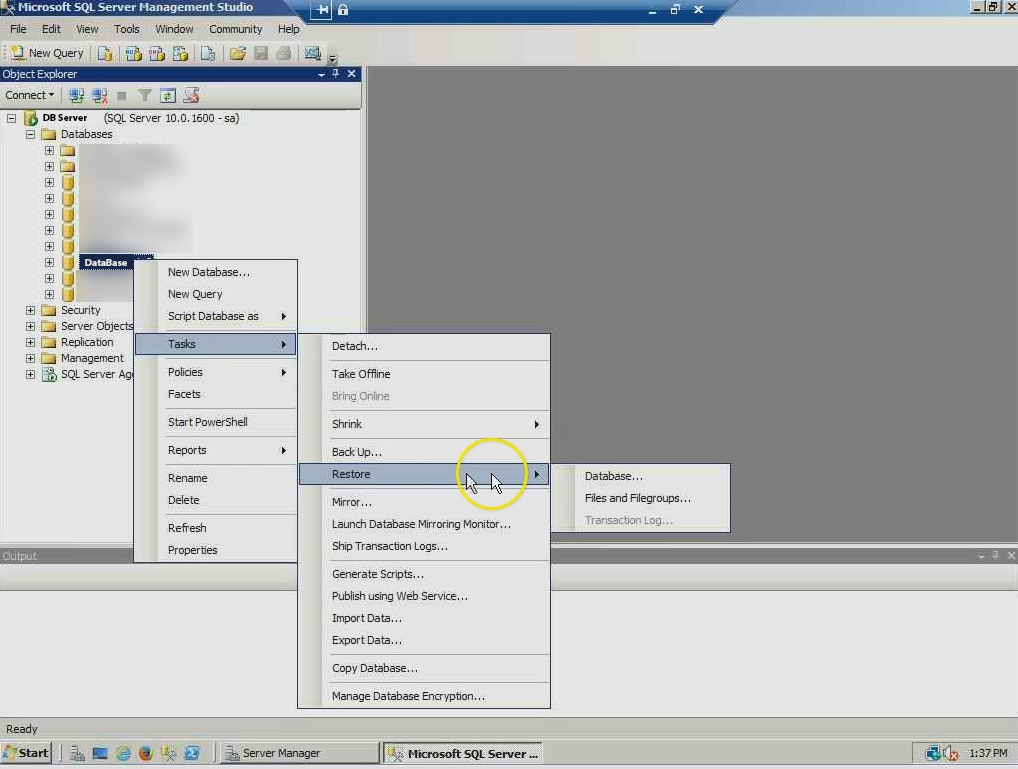1018x769 pixels.
Task: Click the New Query button
Action: pyautogui.click(x=46, y=53)
